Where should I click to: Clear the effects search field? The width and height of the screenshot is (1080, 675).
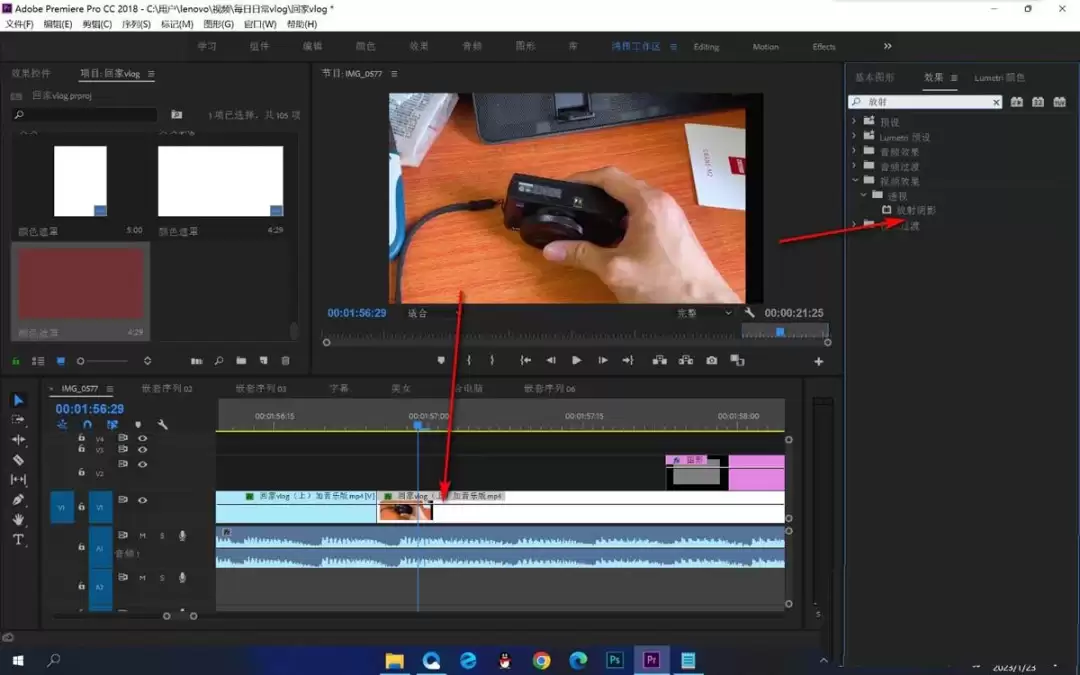996,102
